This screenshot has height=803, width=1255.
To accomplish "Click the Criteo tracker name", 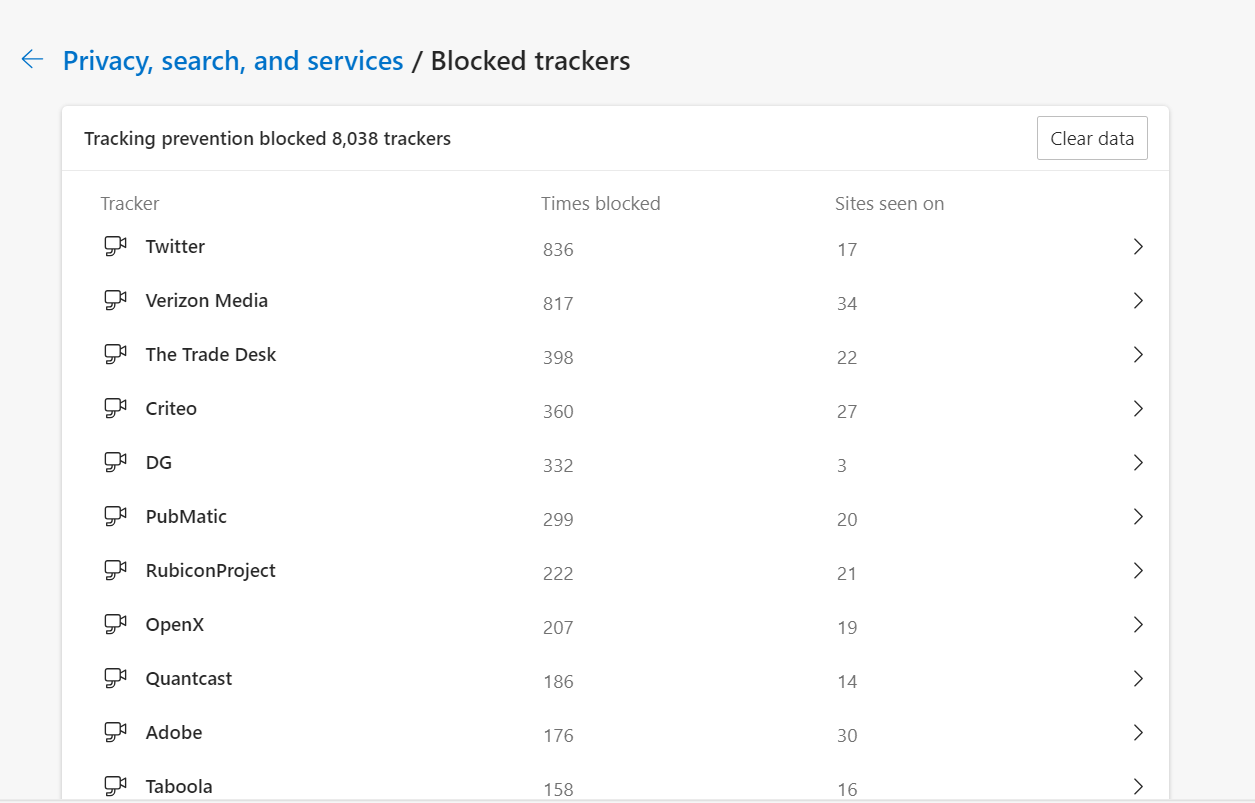I will (x=171, y=409).
